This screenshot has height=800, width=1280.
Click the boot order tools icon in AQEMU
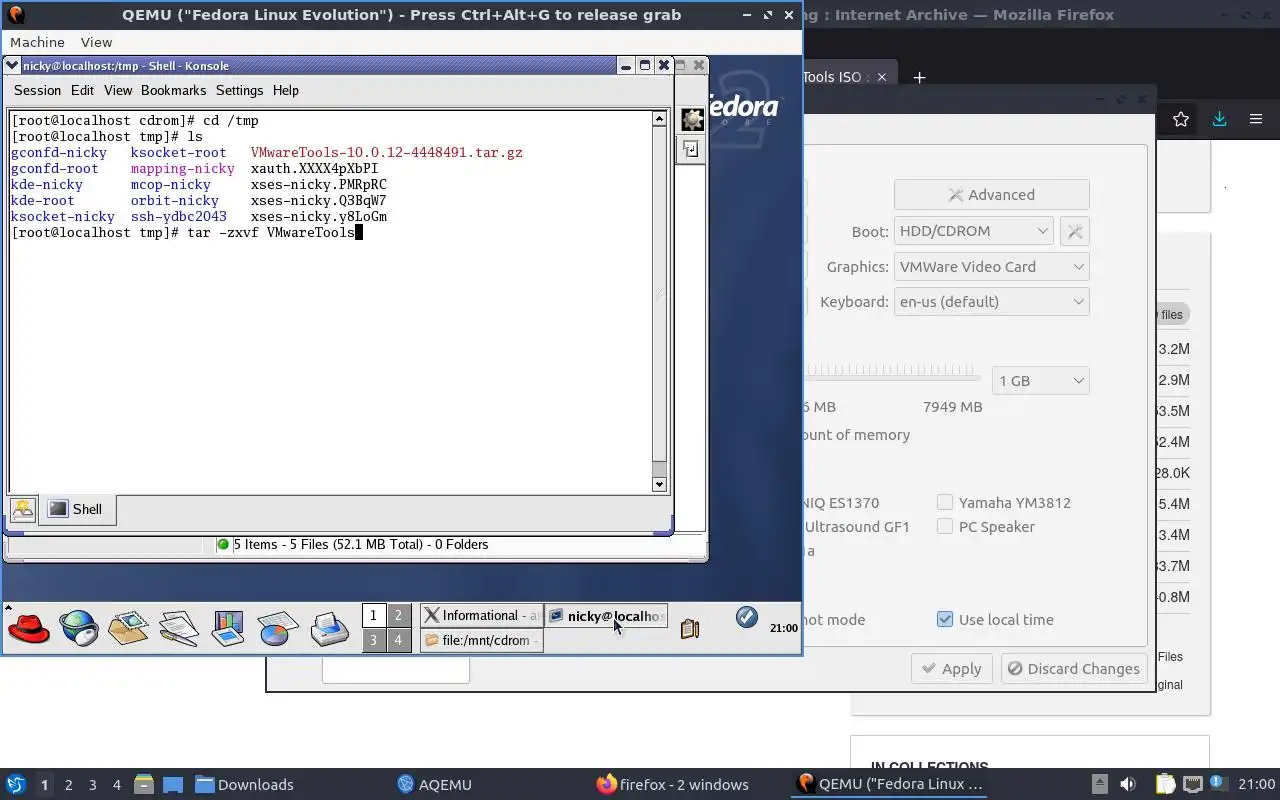1074,231
